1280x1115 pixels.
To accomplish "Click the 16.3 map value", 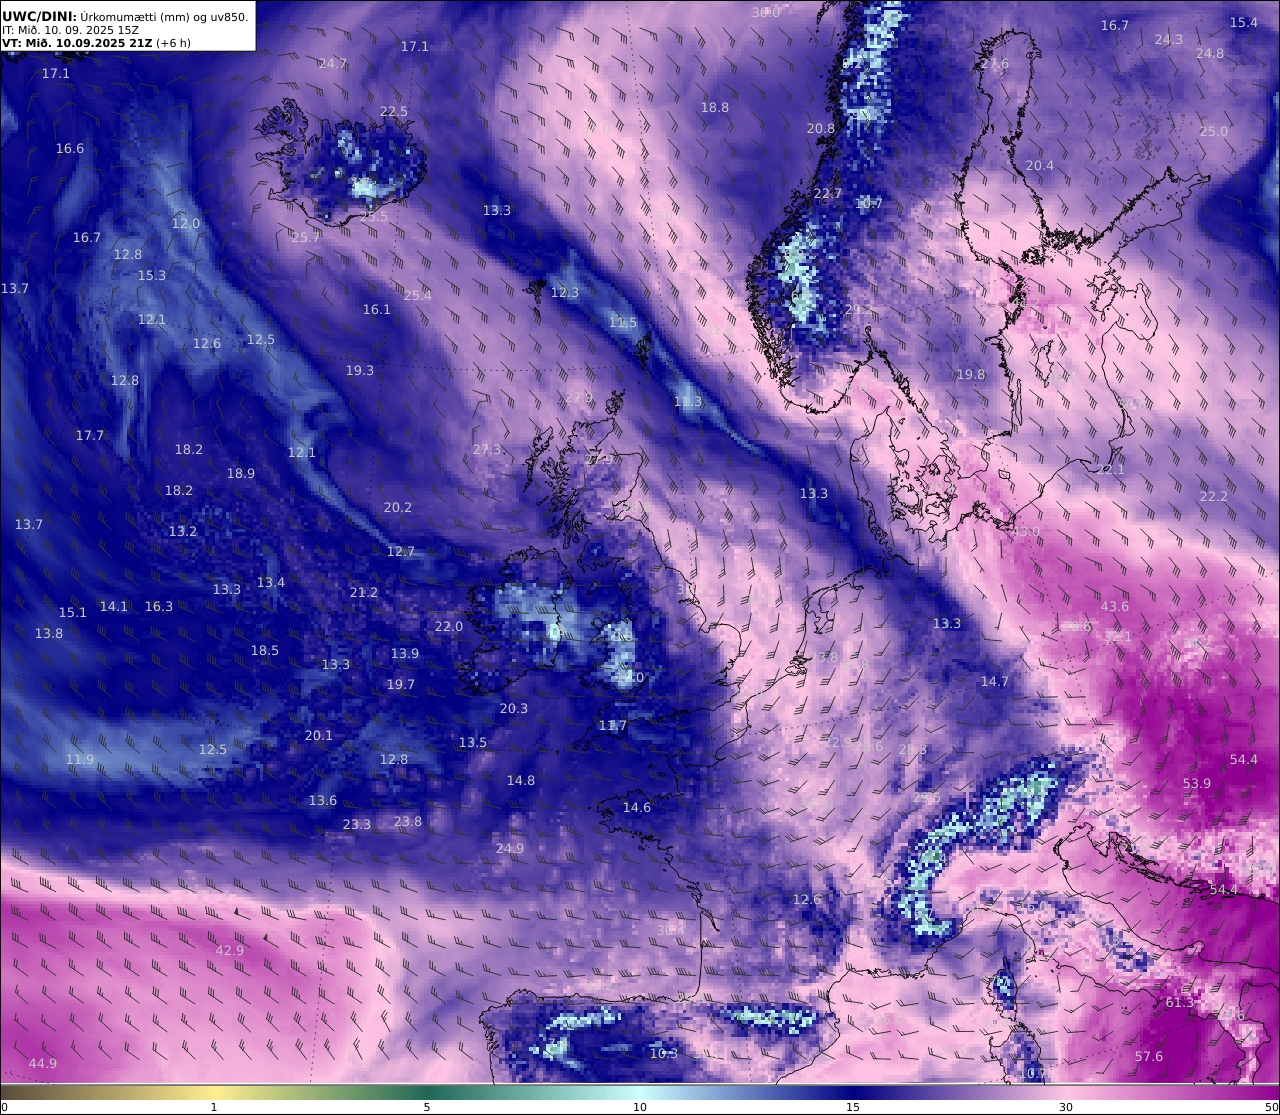I will pyautogui.click(x=159, y=606).
